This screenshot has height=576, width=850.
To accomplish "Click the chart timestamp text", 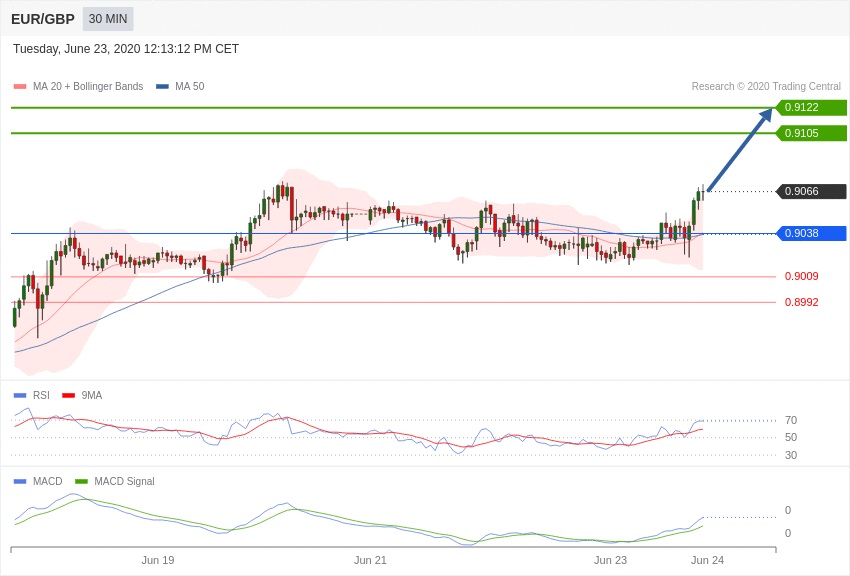I will (126, 49).
